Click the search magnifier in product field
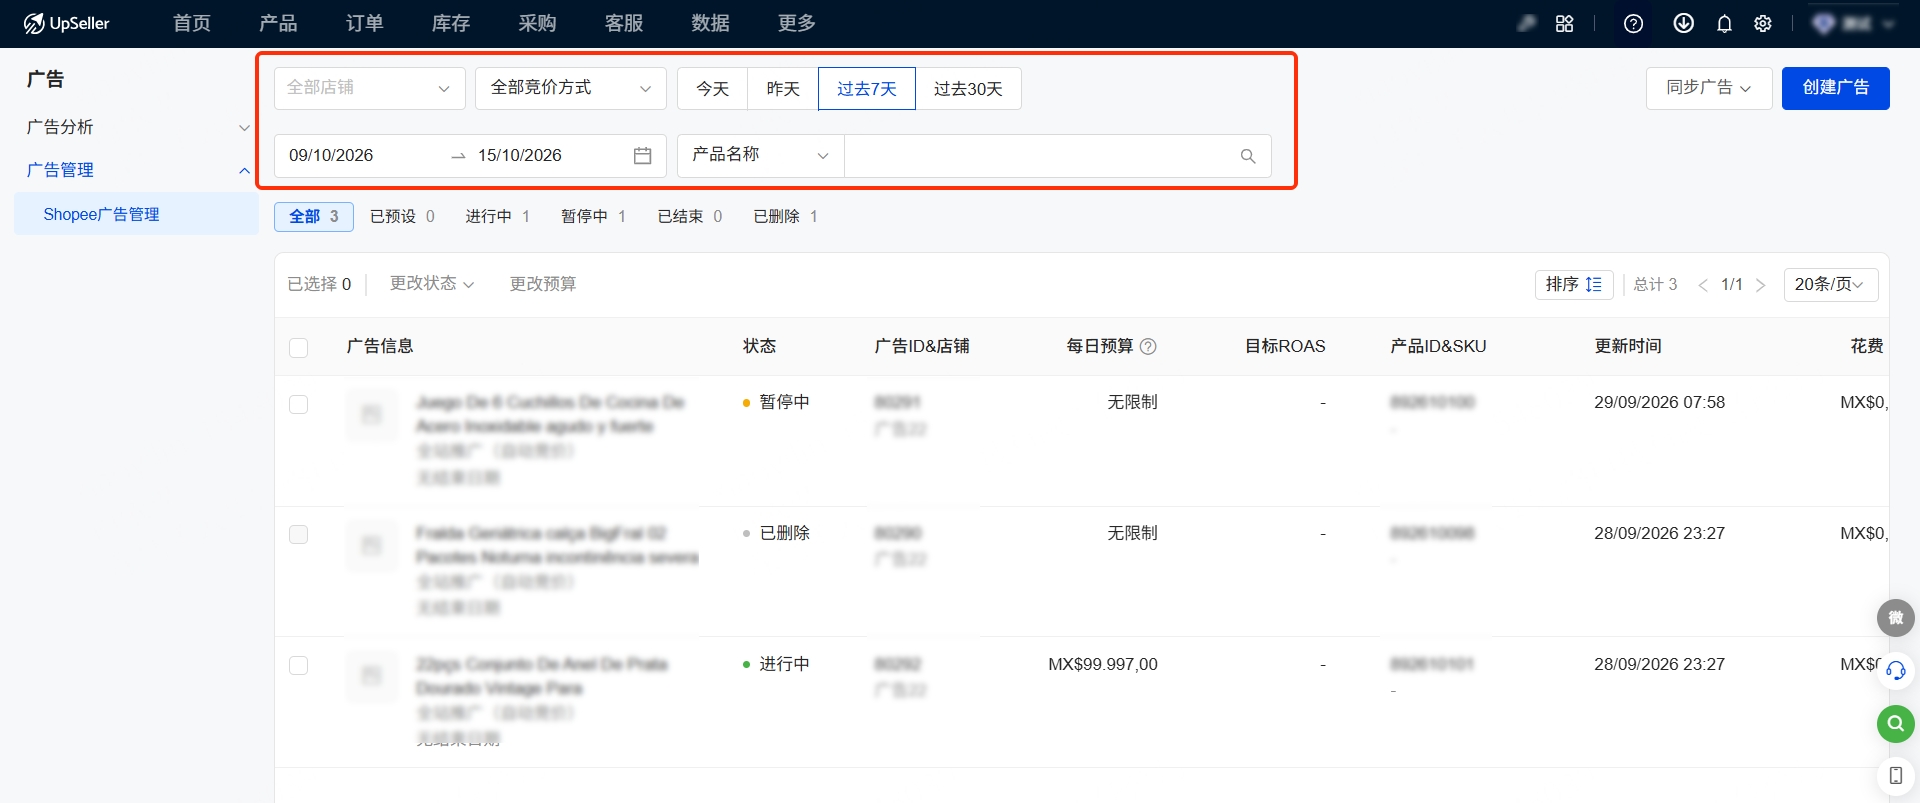The width and height of the screenshot is (1920, 803). click(x=1248, y=156)
